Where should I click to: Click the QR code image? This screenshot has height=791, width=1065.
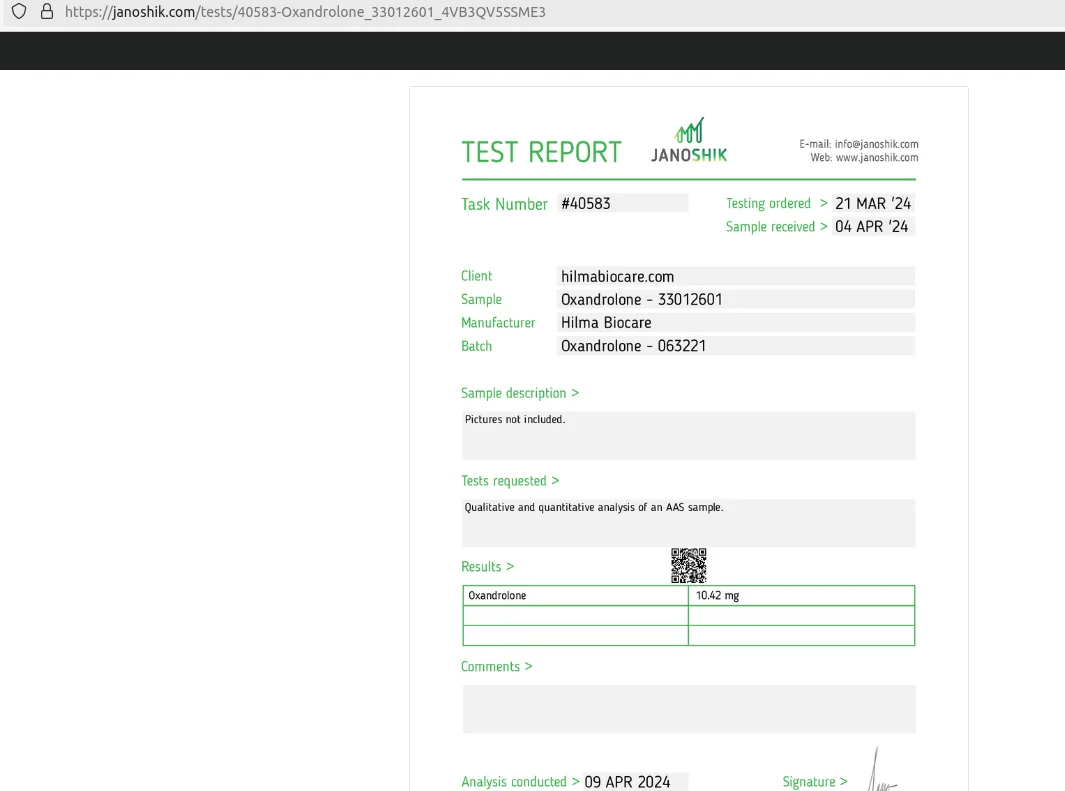click(x=688, y=565)
